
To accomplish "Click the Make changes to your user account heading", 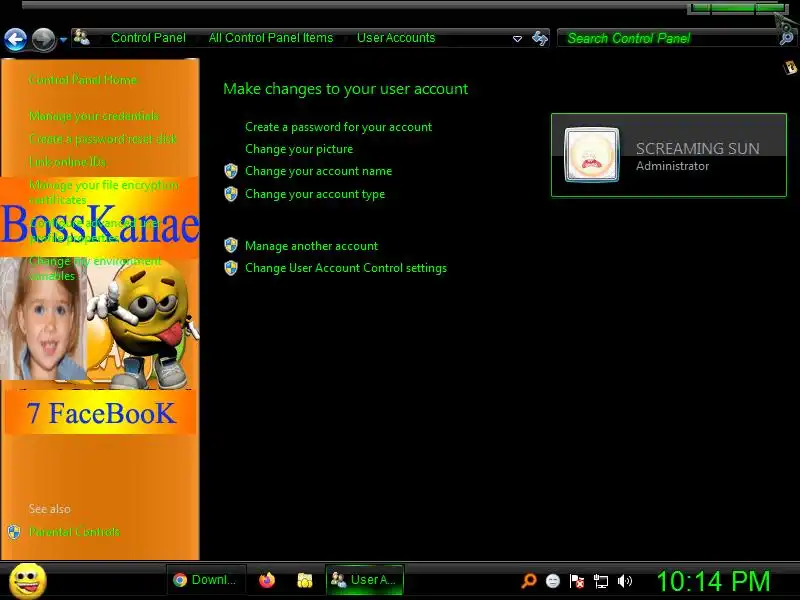I will coord(345,89).
